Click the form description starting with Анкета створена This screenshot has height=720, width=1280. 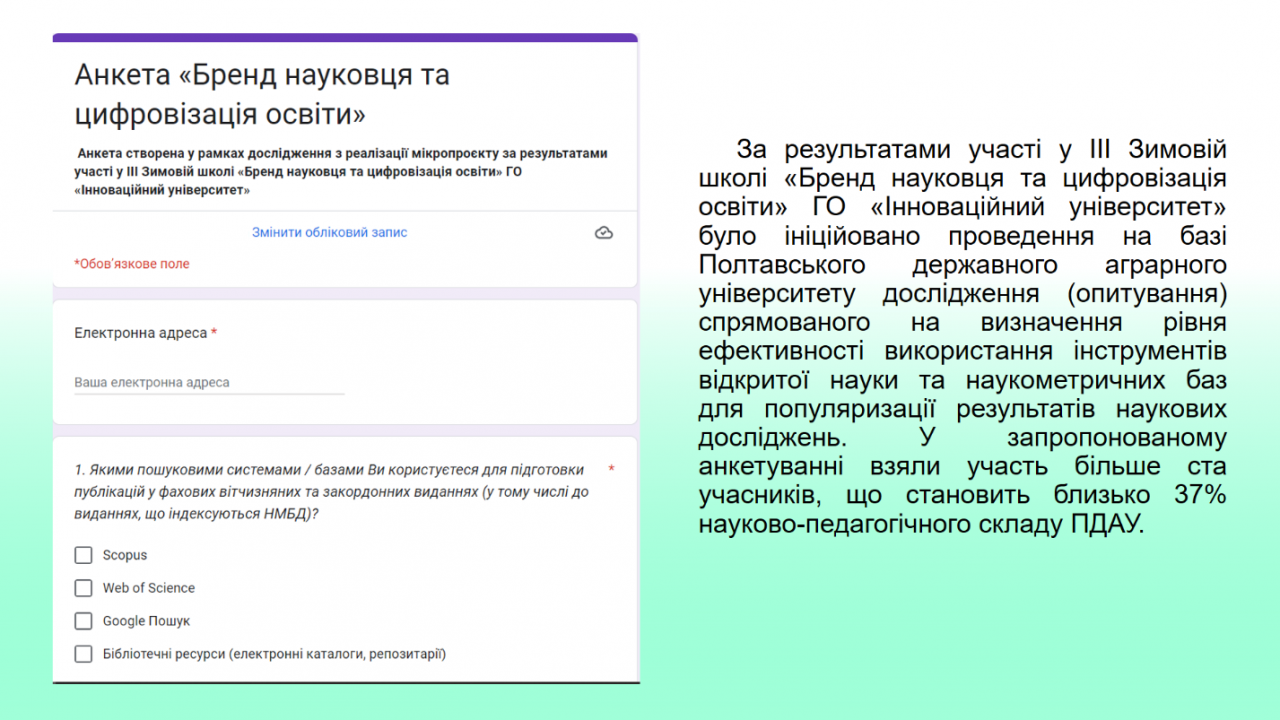(342, 171)
